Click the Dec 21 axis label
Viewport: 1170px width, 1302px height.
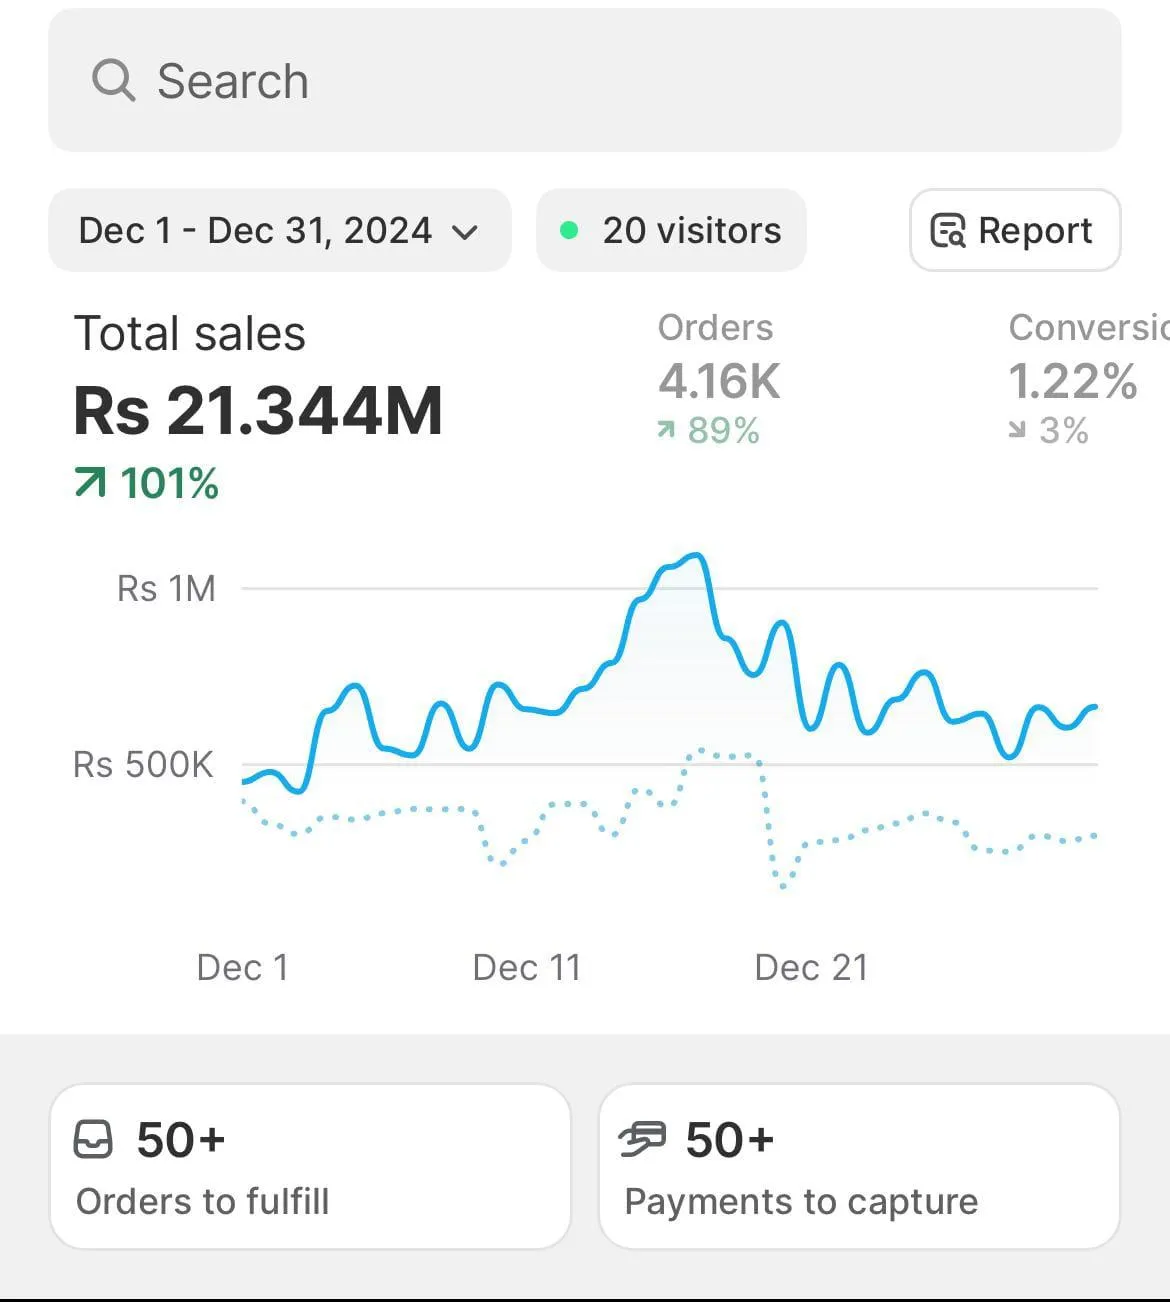click(x=811, y=967)
